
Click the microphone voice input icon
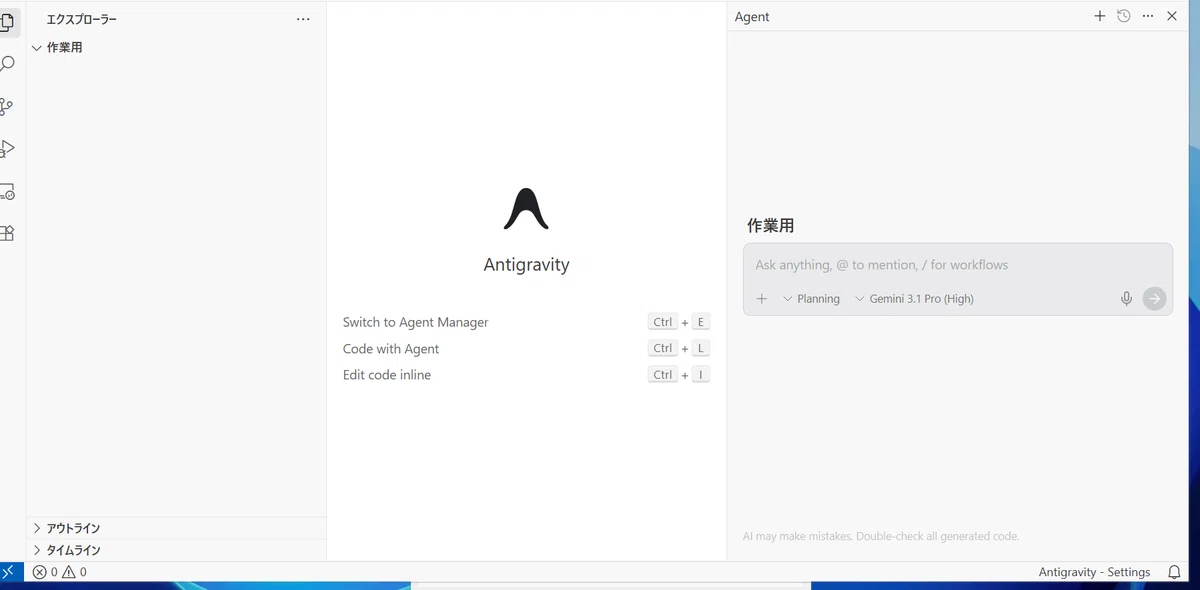click(1126, 298)
